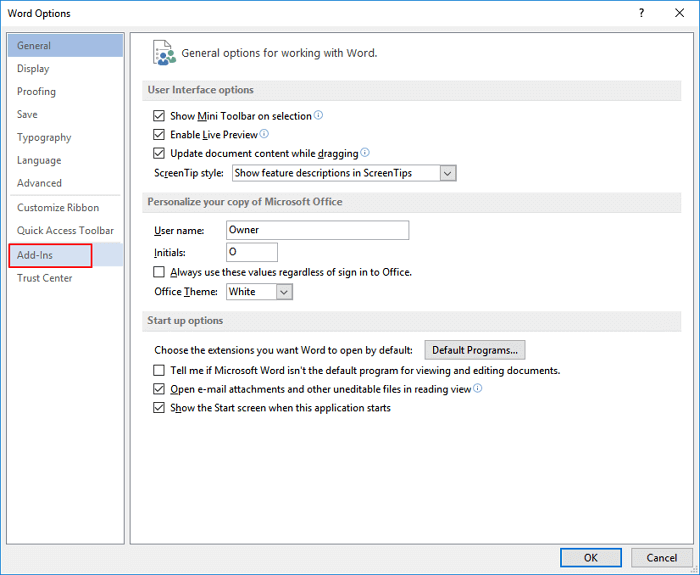Click info icon next to Live Preview
700x575 pixels.
(264, 134)
